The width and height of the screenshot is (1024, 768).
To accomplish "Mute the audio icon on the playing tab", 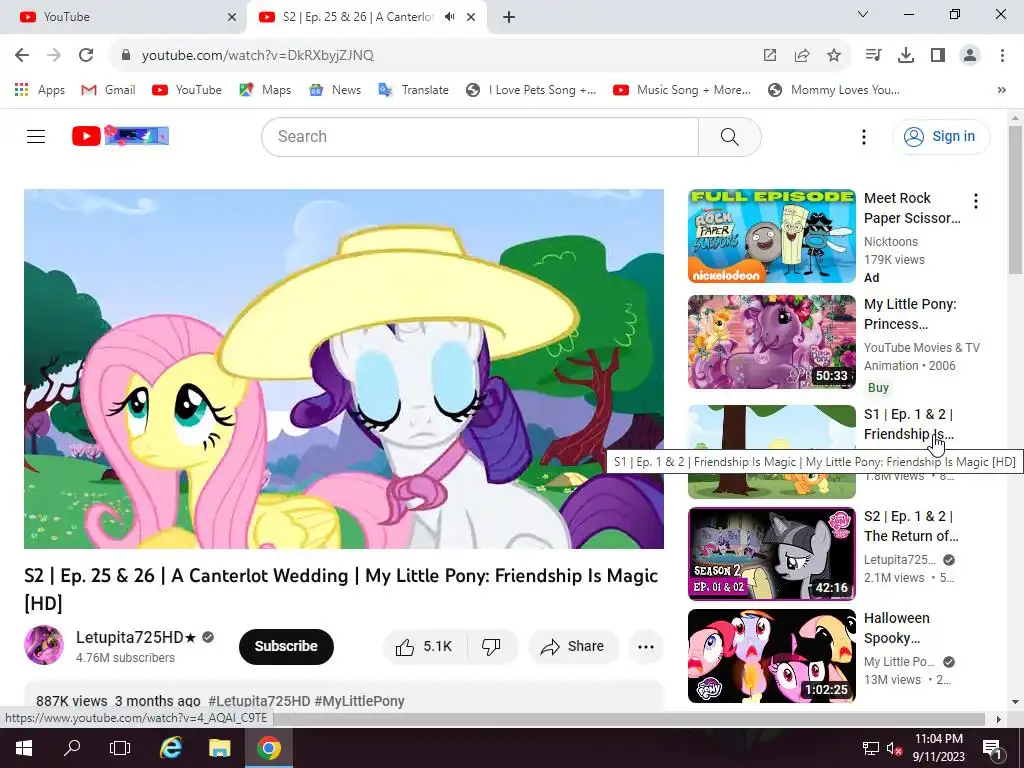I will [x=449, y=17].
